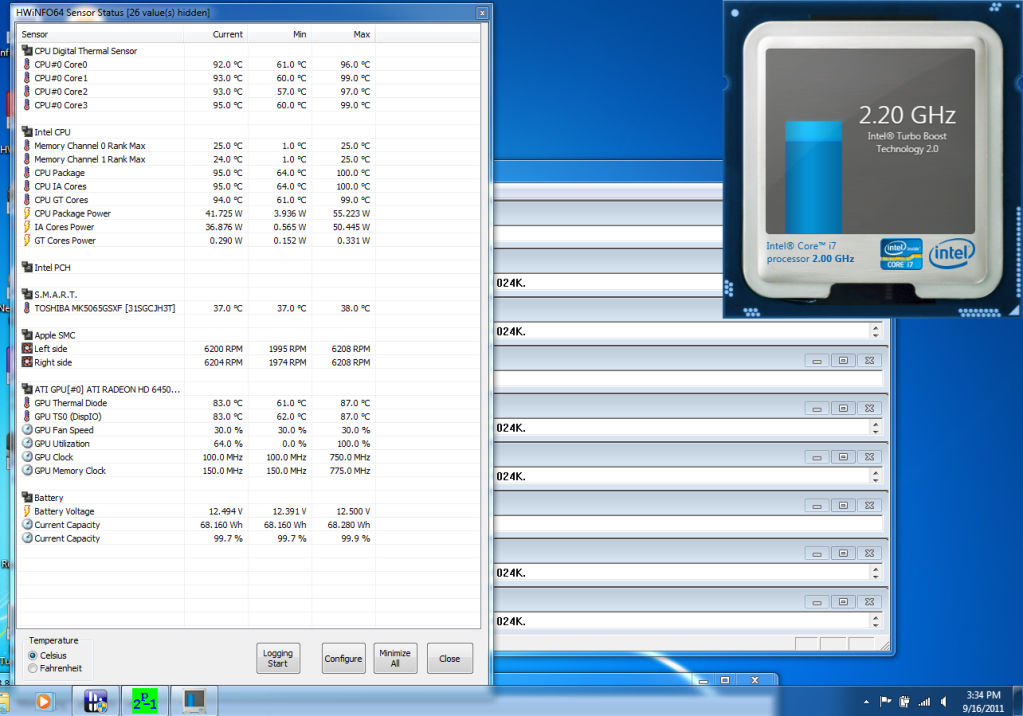
Task: Click the Min column header
Action: pos(280,34)
